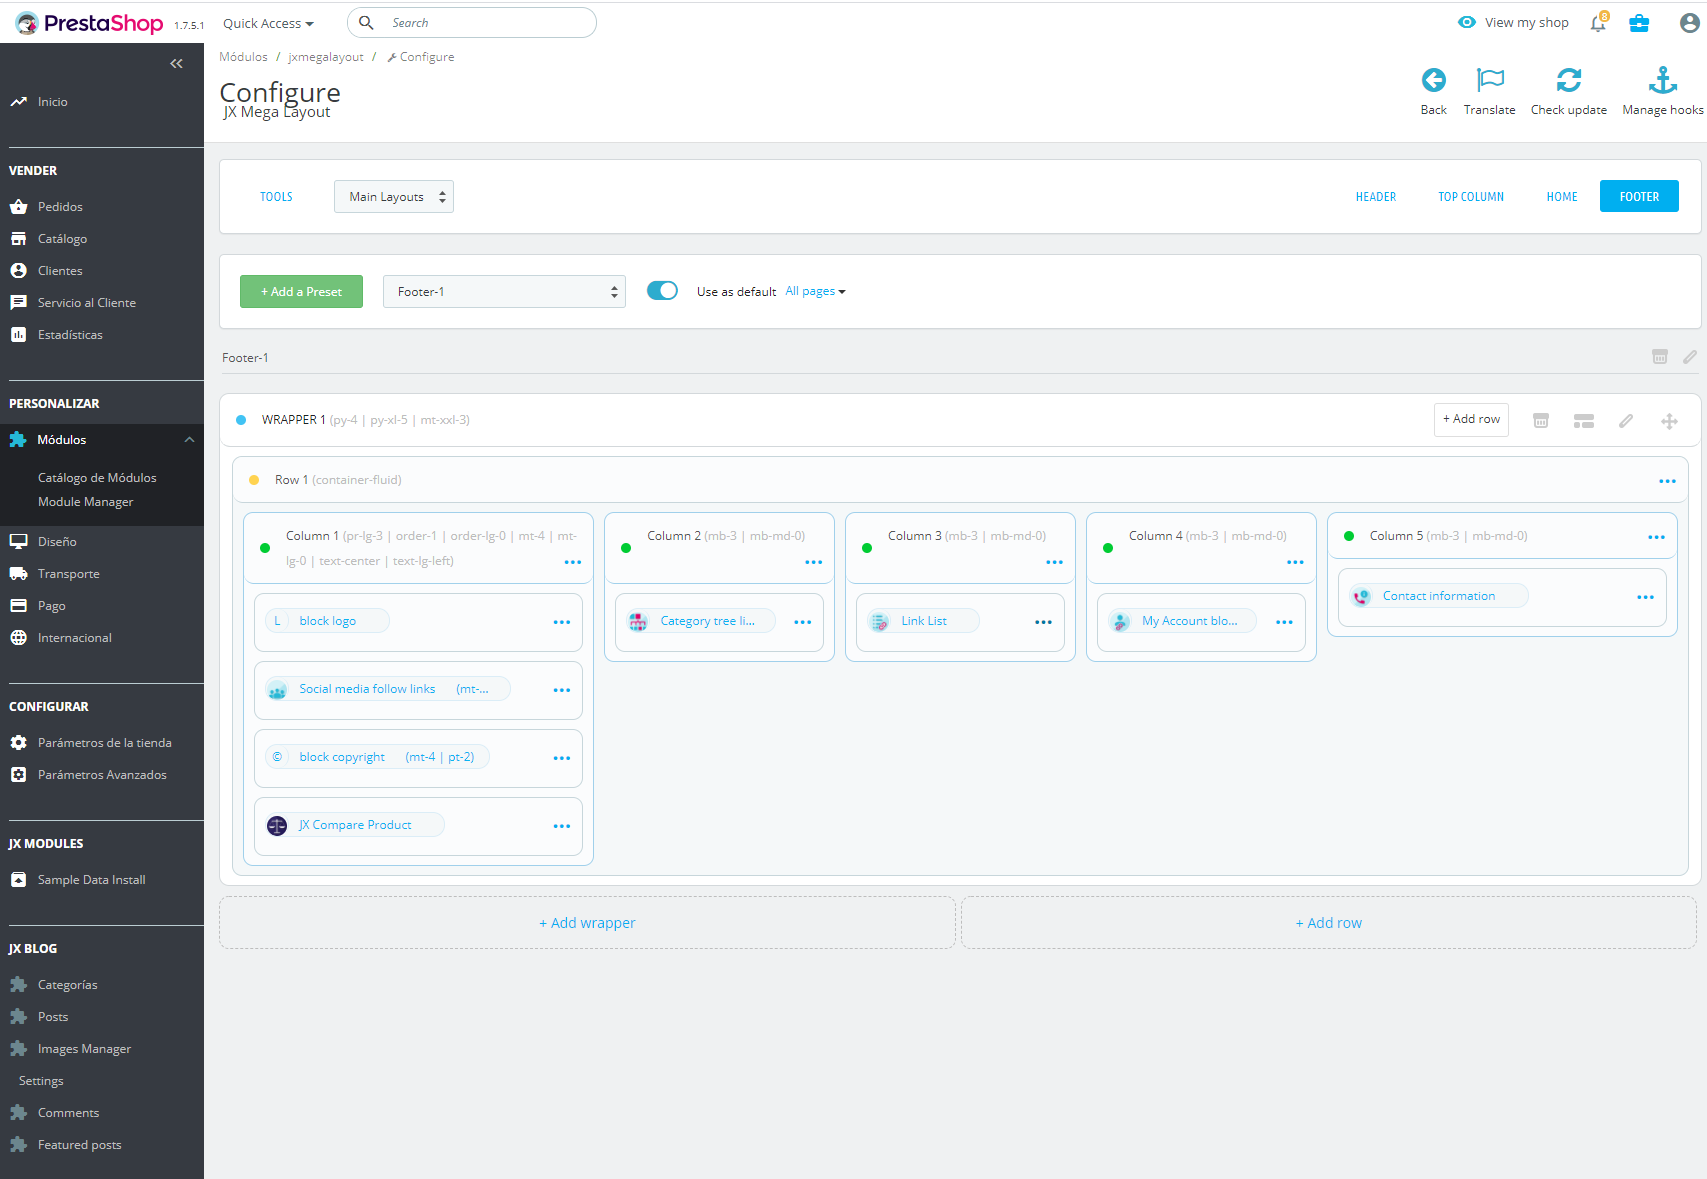This screenshot has height=1179, width=1707.
Task: Click the archive icon on Wrapper 1
Action: coord(1541,421)
